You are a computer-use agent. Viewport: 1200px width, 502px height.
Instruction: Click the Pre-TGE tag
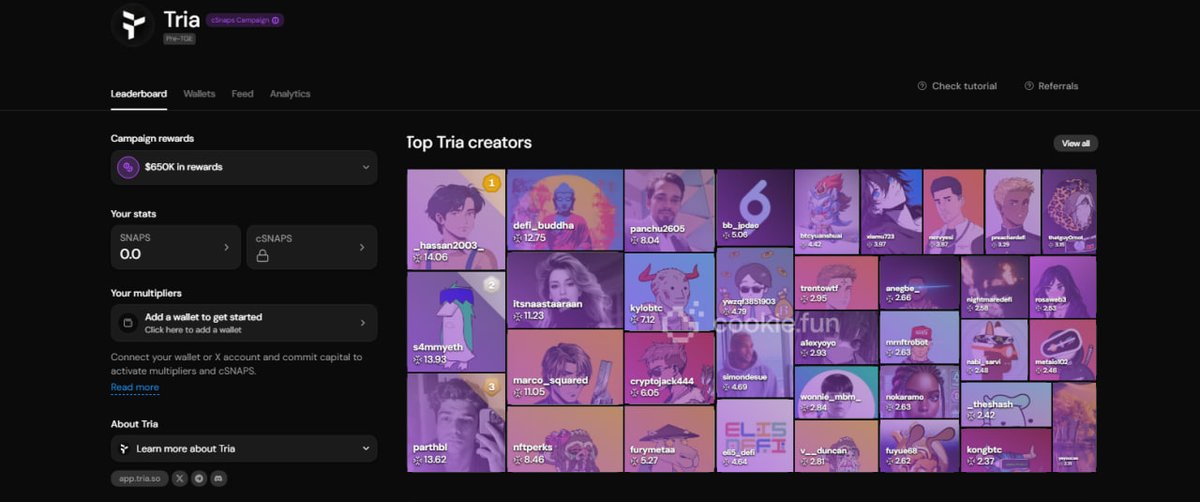point(180,39)
